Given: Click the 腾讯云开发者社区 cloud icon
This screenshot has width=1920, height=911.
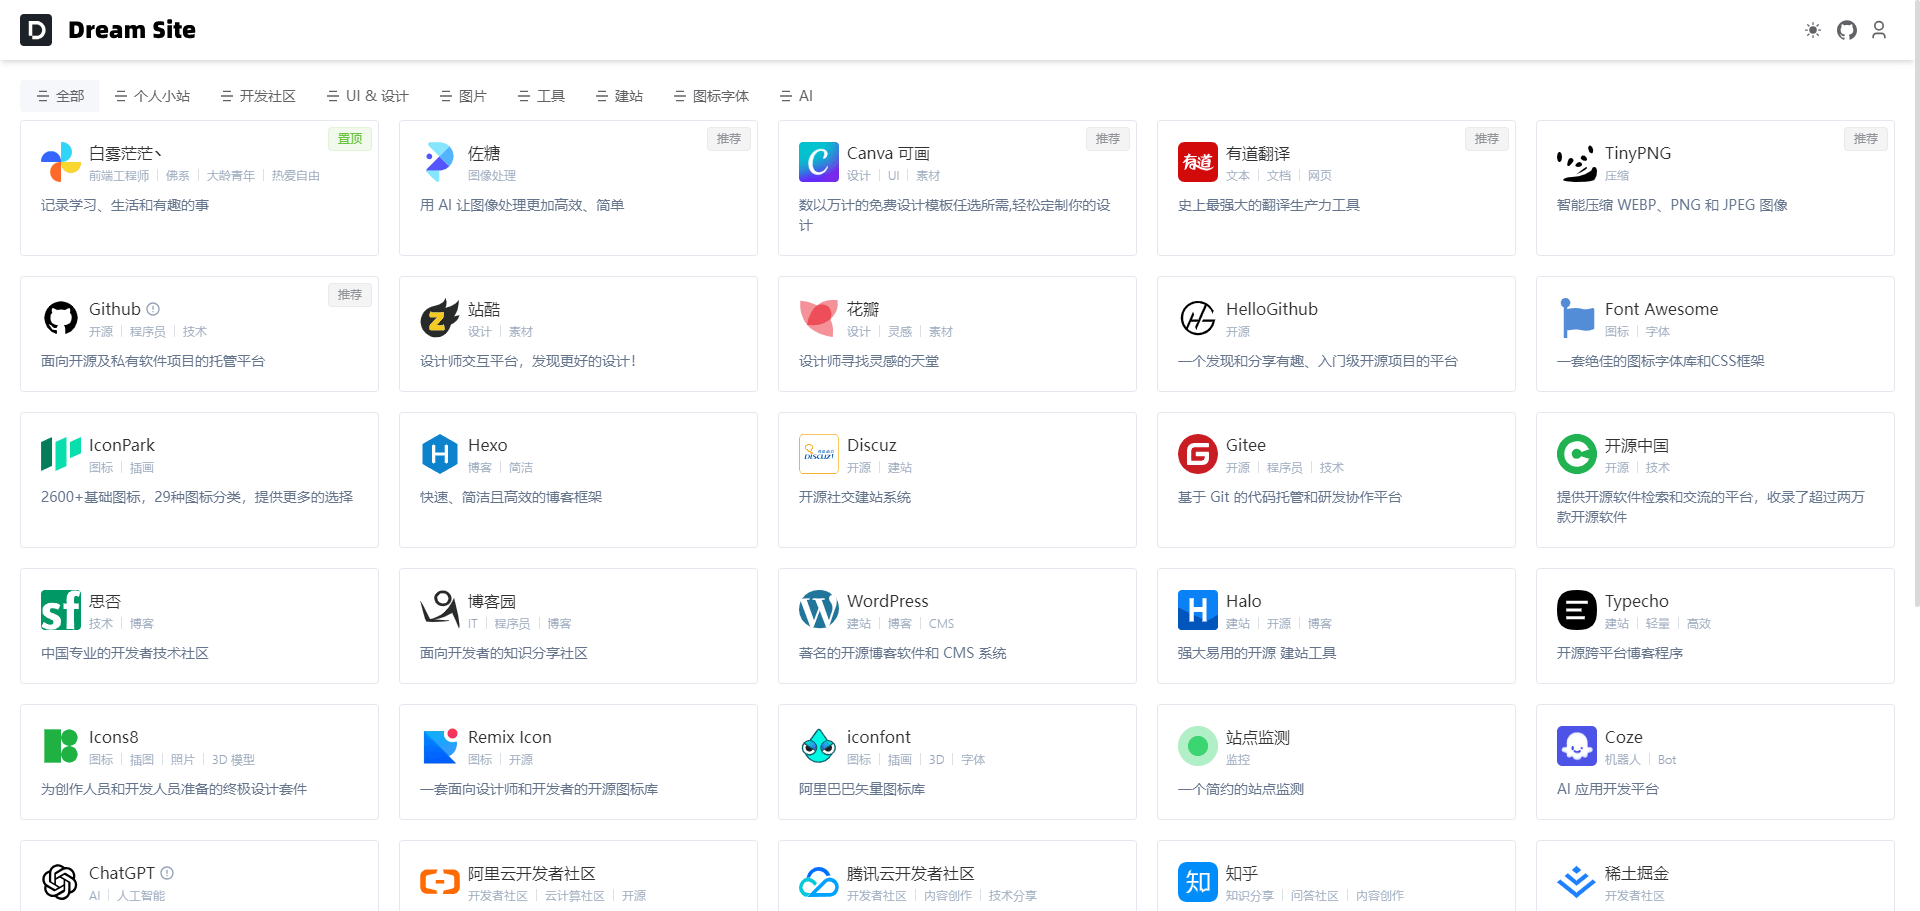Looking at the screenshot, I should pos(819,882).
